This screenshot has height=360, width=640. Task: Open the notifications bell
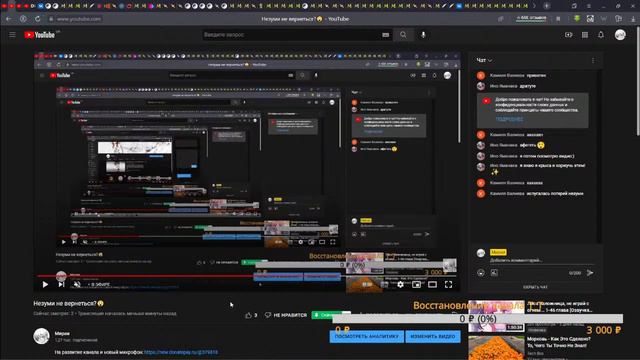click(601, 35)
